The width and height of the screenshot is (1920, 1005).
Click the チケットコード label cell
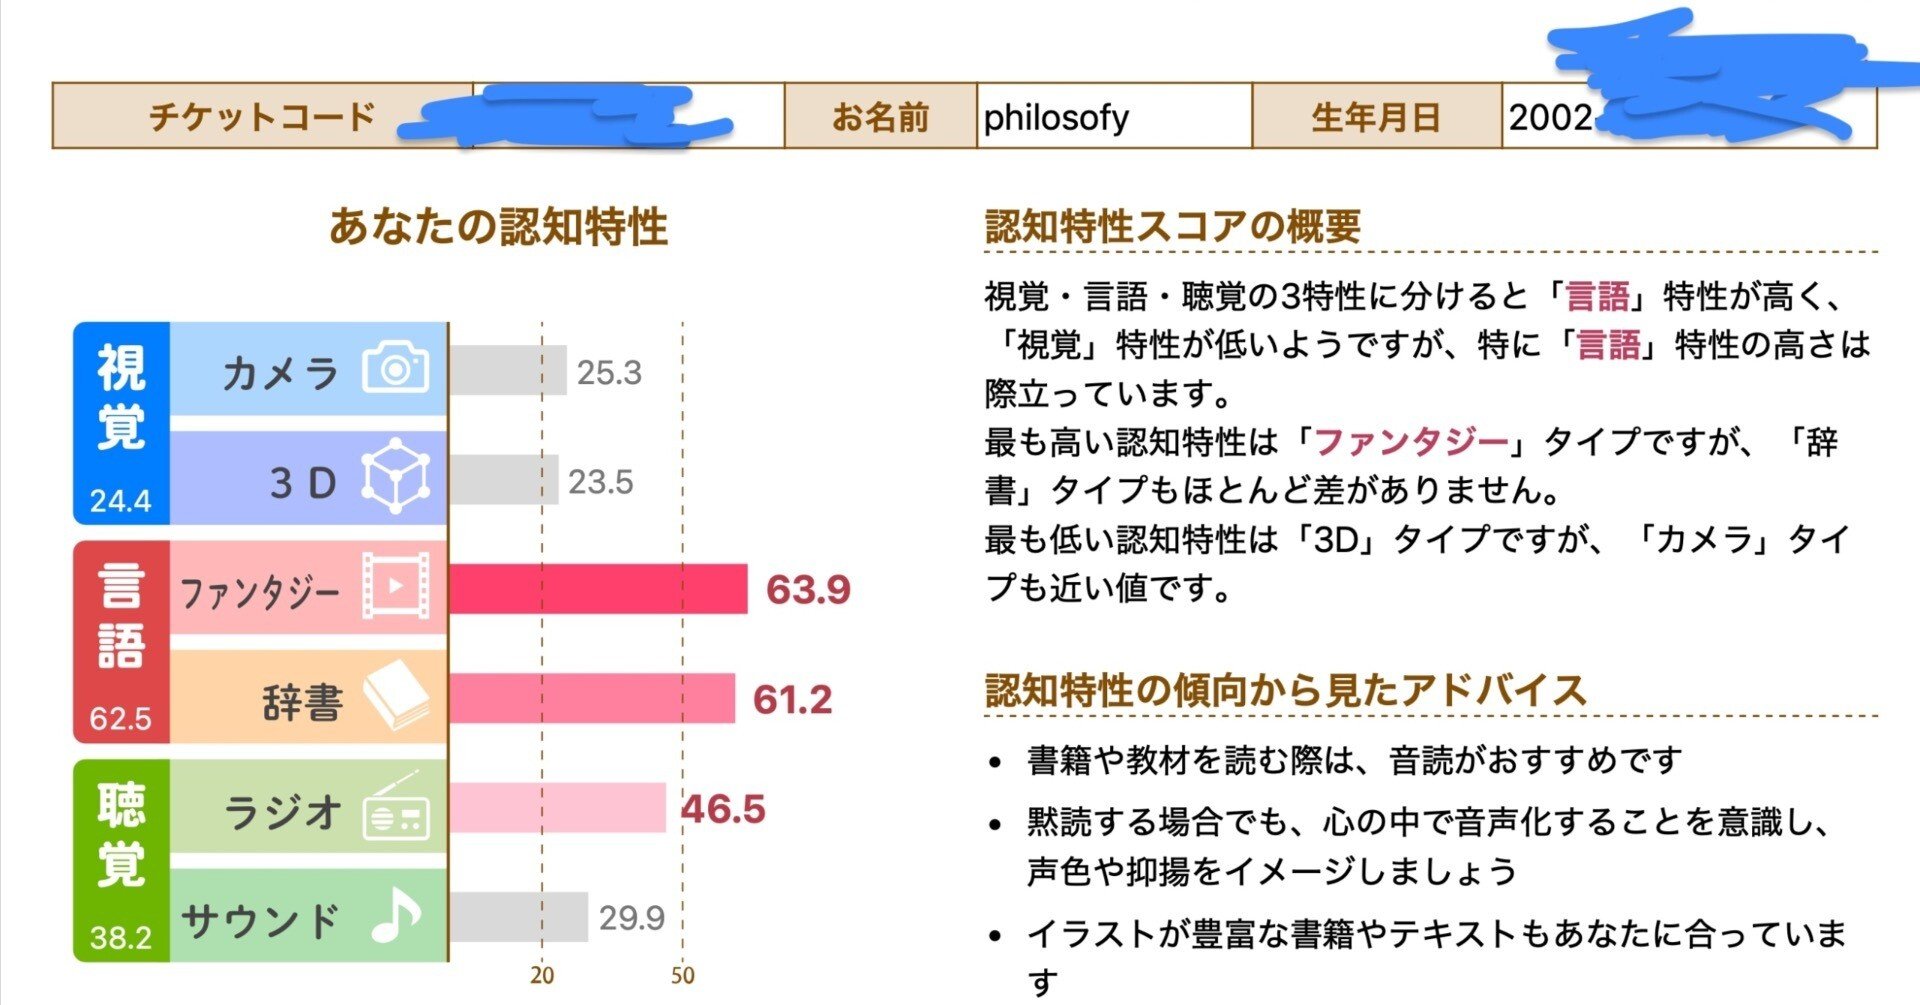pyautogui.click(x=262, y=117)
